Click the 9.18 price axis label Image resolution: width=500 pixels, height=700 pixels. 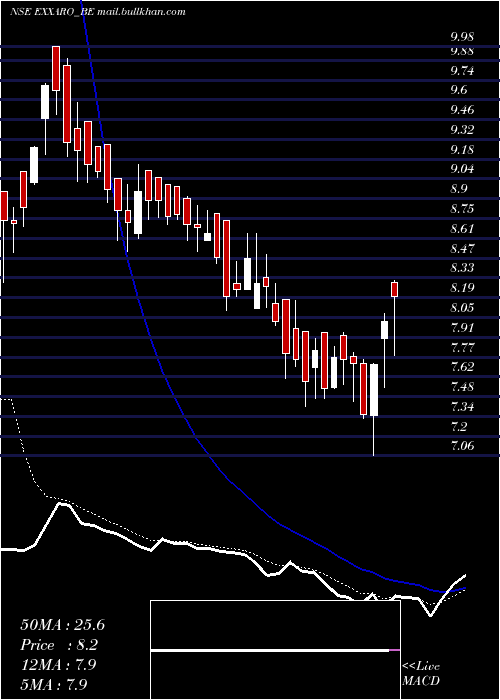462,150
